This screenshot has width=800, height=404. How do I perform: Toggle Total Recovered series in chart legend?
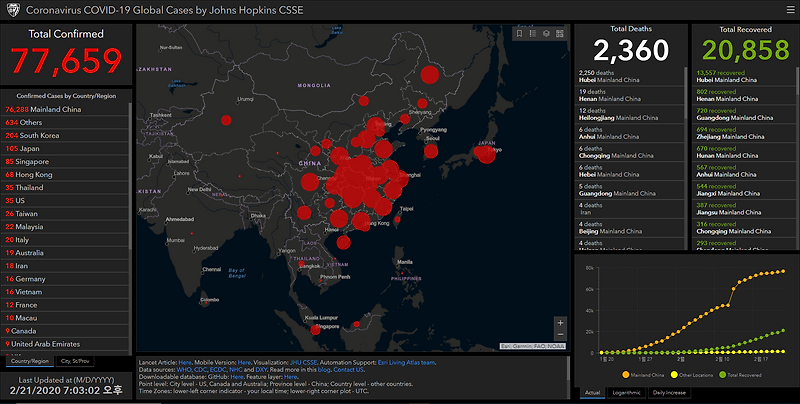(740, 375)
